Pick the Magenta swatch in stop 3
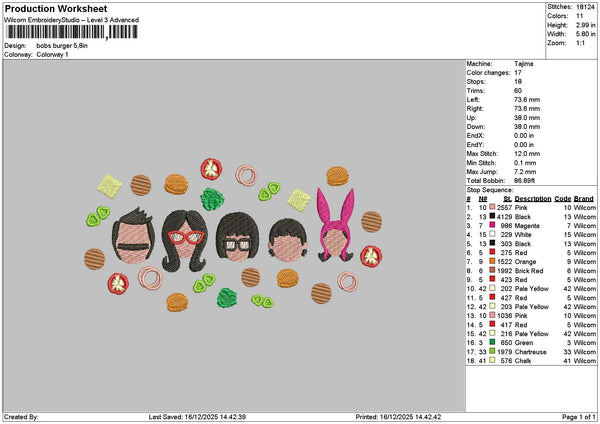600x424 pixels. point(492,225)
